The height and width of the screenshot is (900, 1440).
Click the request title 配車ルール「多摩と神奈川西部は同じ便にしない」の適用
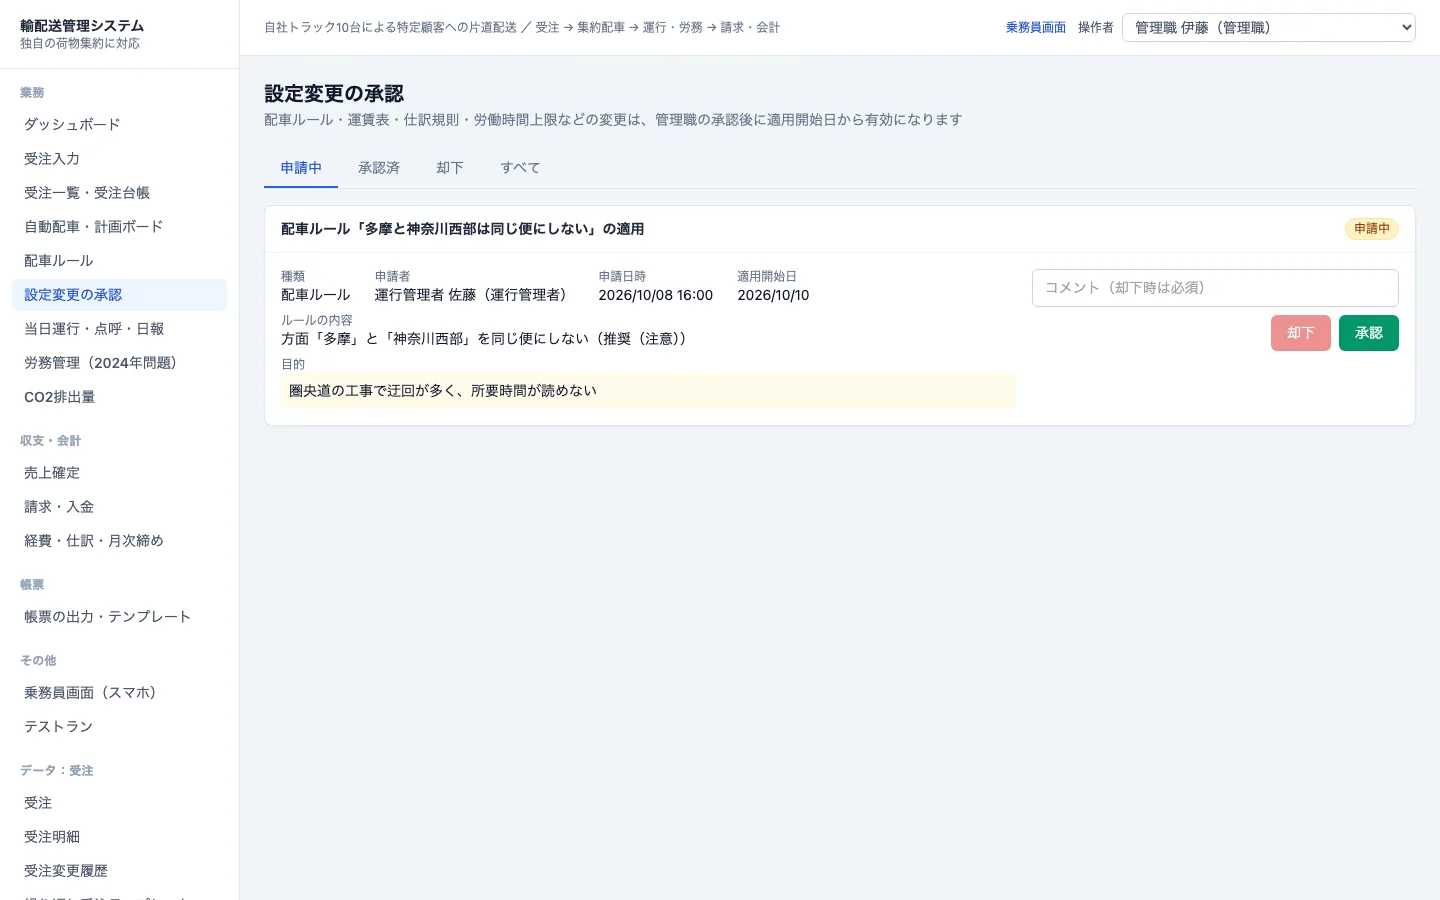(x=462, y=229)
